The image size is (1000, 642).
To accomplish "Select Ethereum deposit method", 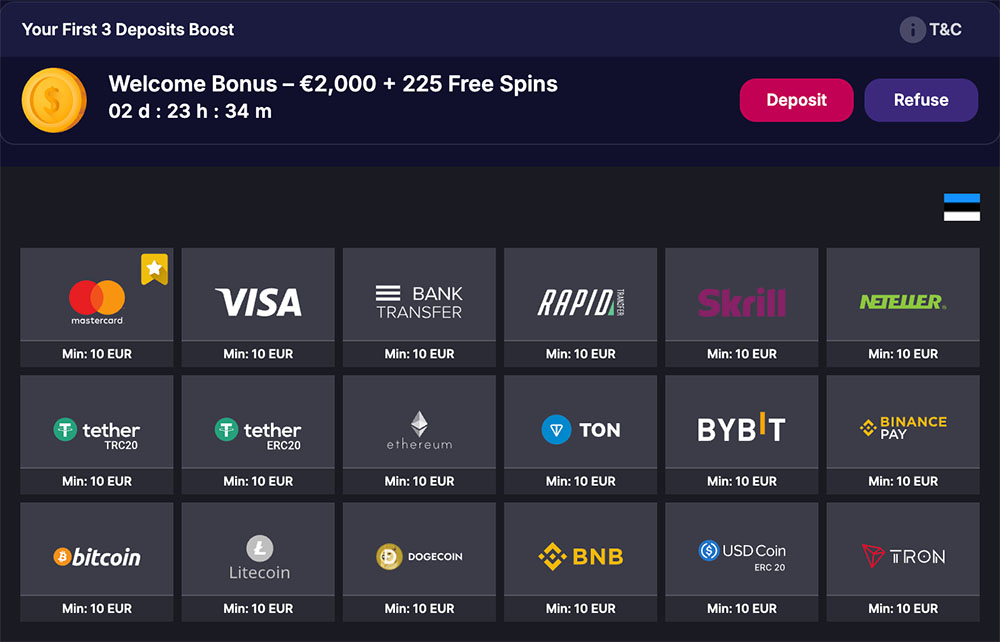I will [419, 430].
